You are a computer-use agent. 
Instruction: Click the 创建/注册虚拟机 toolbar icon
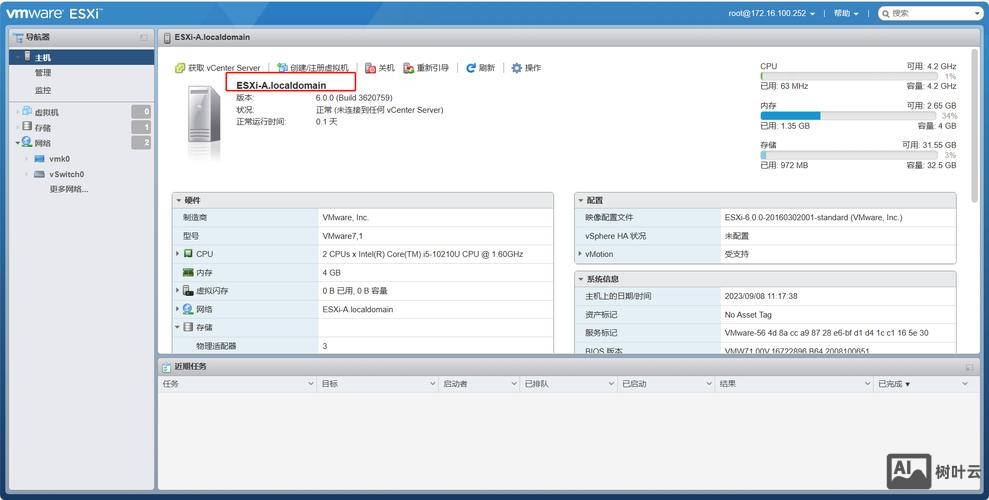coord(283,68)
